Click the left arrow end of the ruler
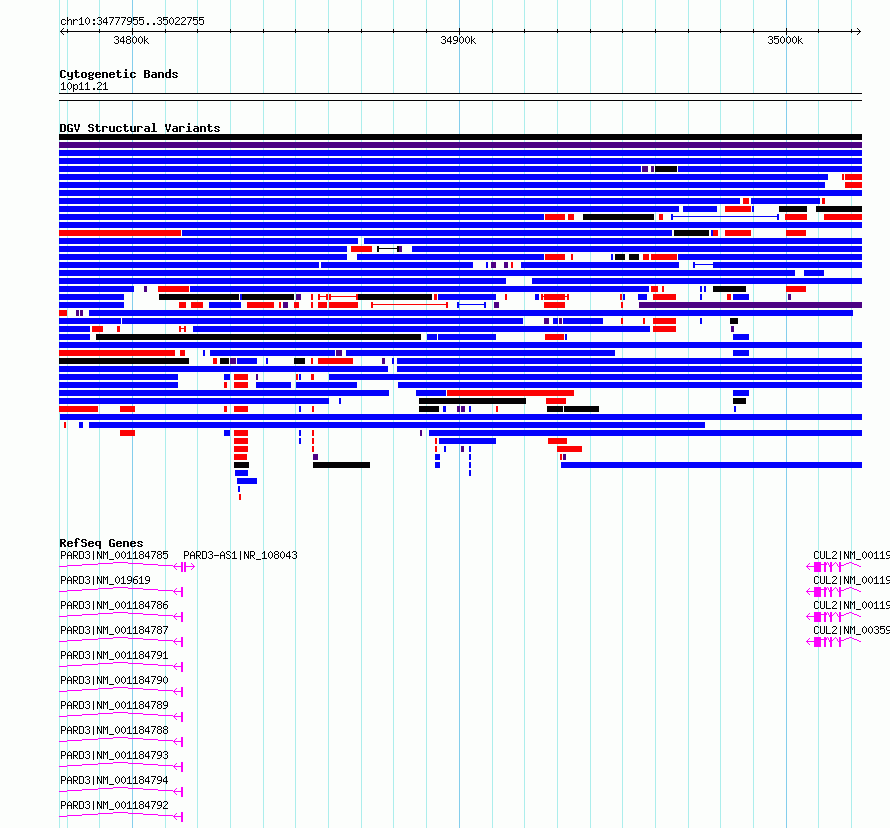Screen dimensions: 890x828 pos(62,31)
